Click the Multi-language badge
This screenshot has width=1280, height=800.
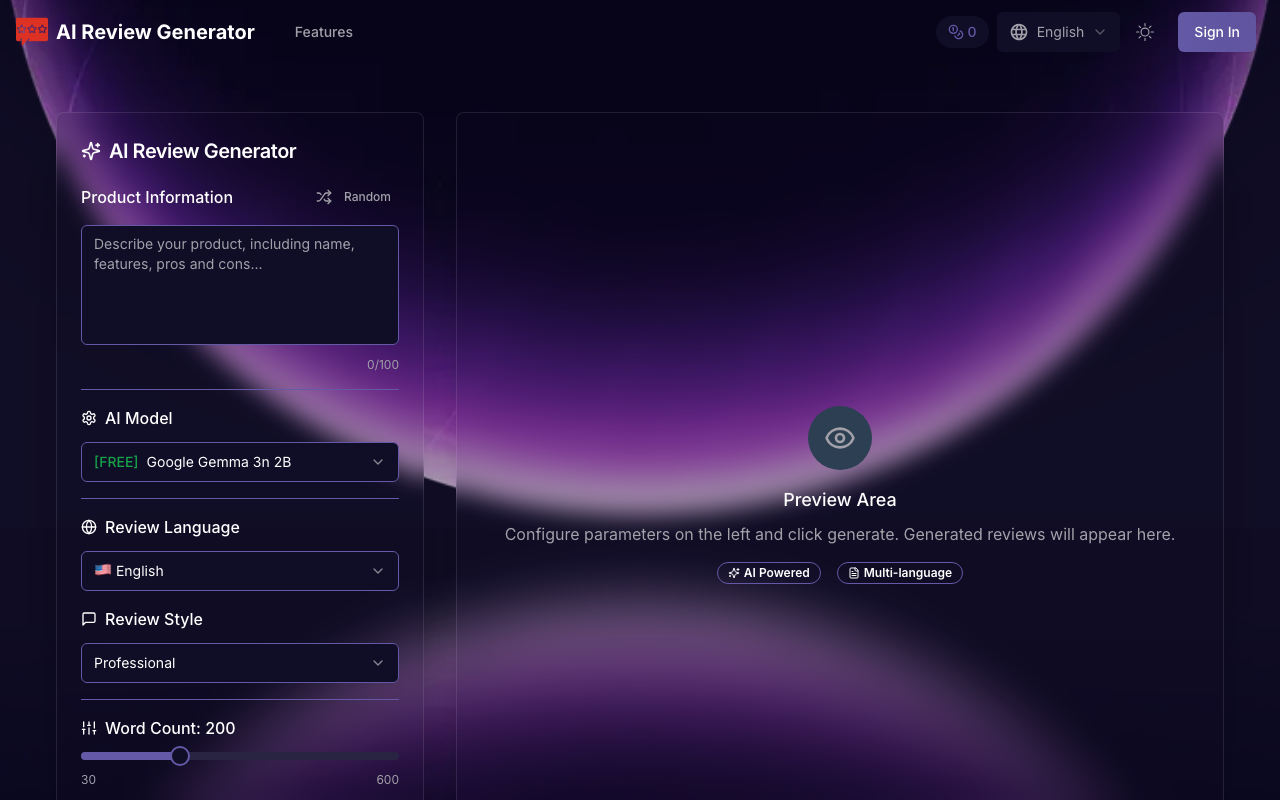point(900,573)
